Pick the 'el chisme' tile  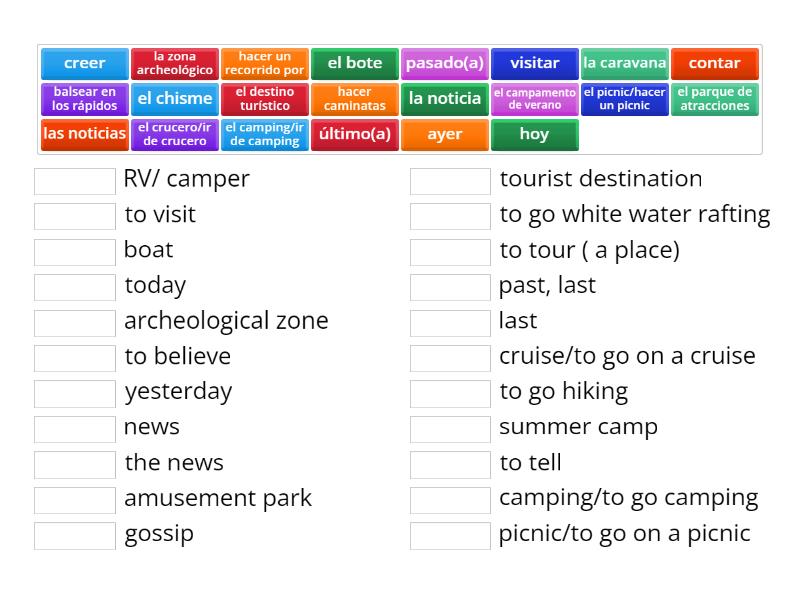pos(175,99)
